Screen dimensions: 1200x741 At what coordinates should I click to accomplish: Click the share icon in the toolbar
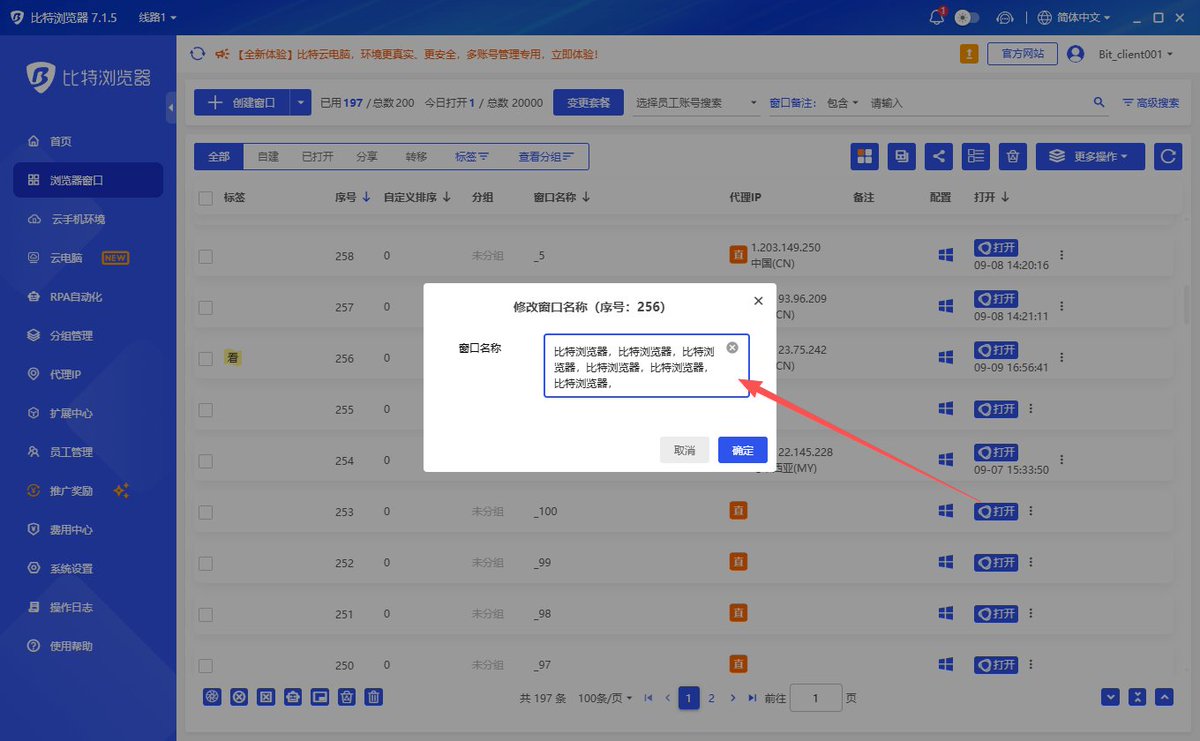pyautogui.click(x=939, y=156)
